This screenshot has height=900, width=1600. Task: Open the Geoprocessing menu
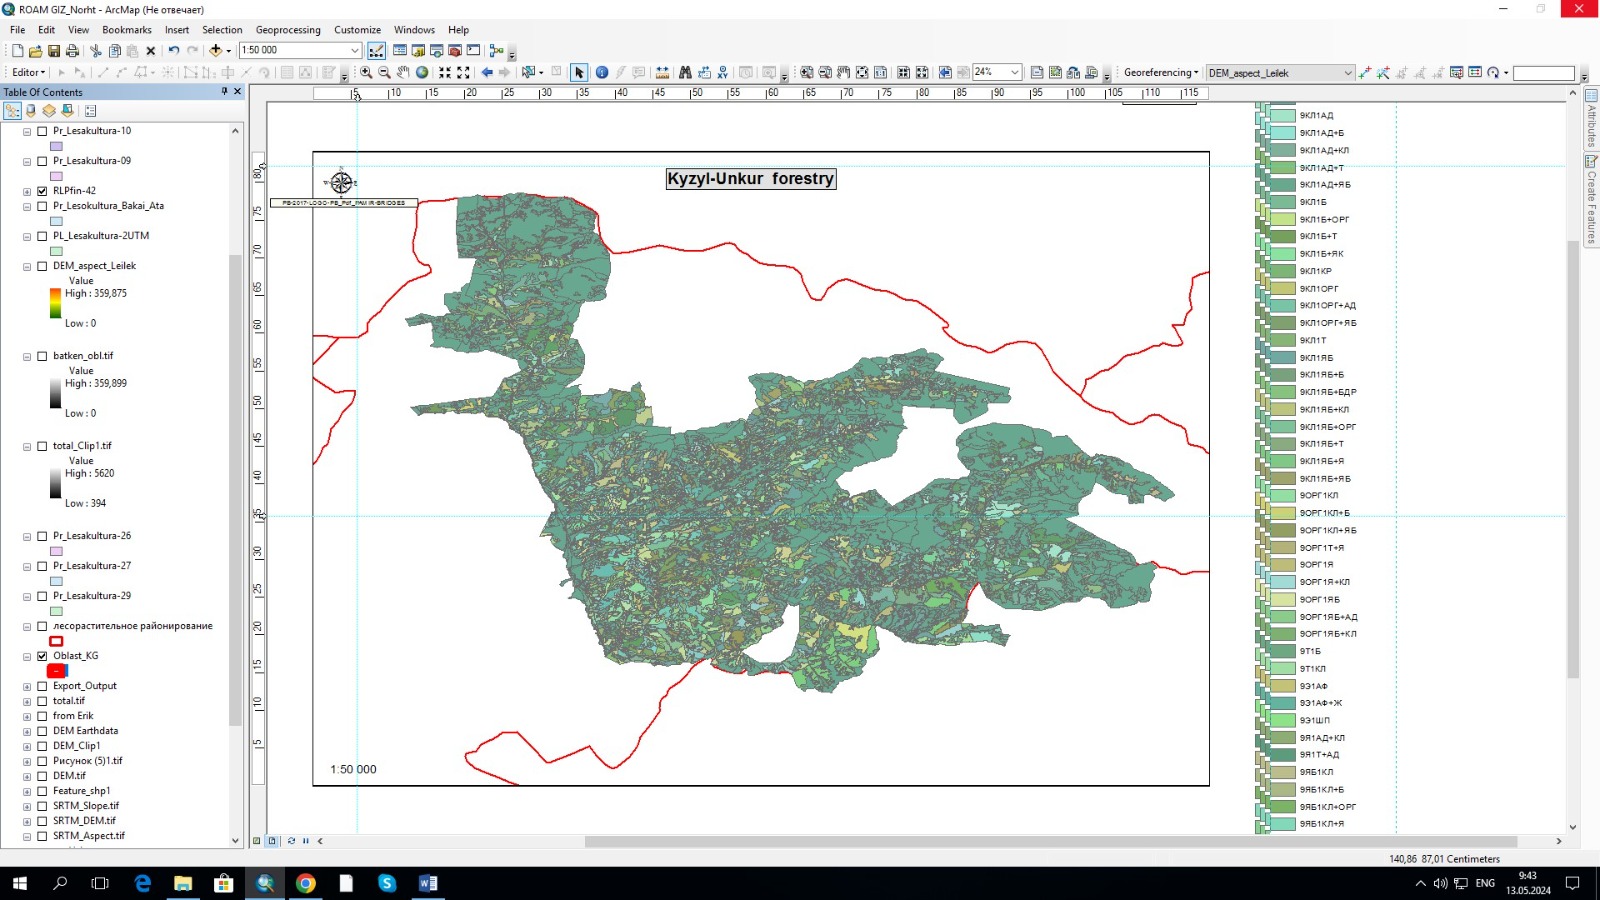tap(288, 30)
